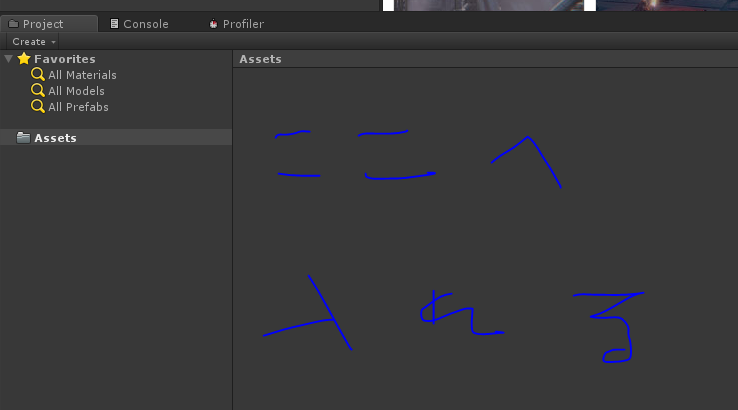Switch to the Project tab
The image size is (738, 410).
point(49,24)
